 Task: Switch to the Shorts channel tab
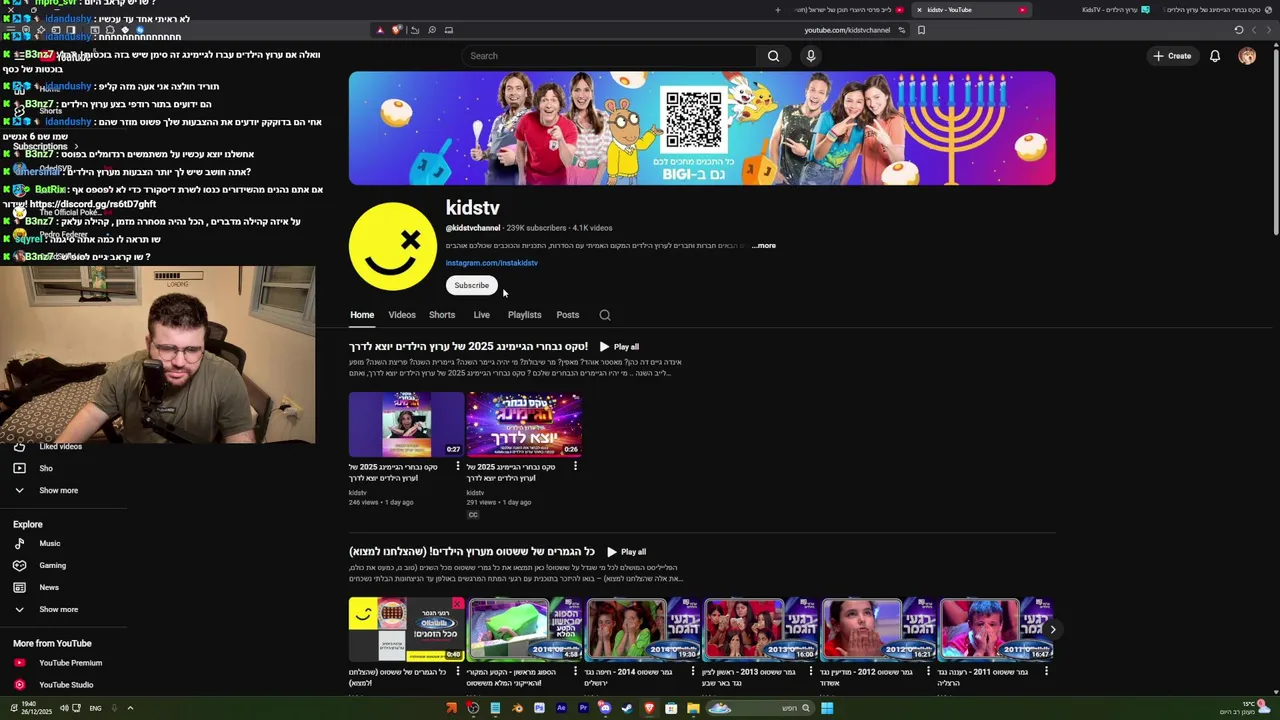click(442, 315)
